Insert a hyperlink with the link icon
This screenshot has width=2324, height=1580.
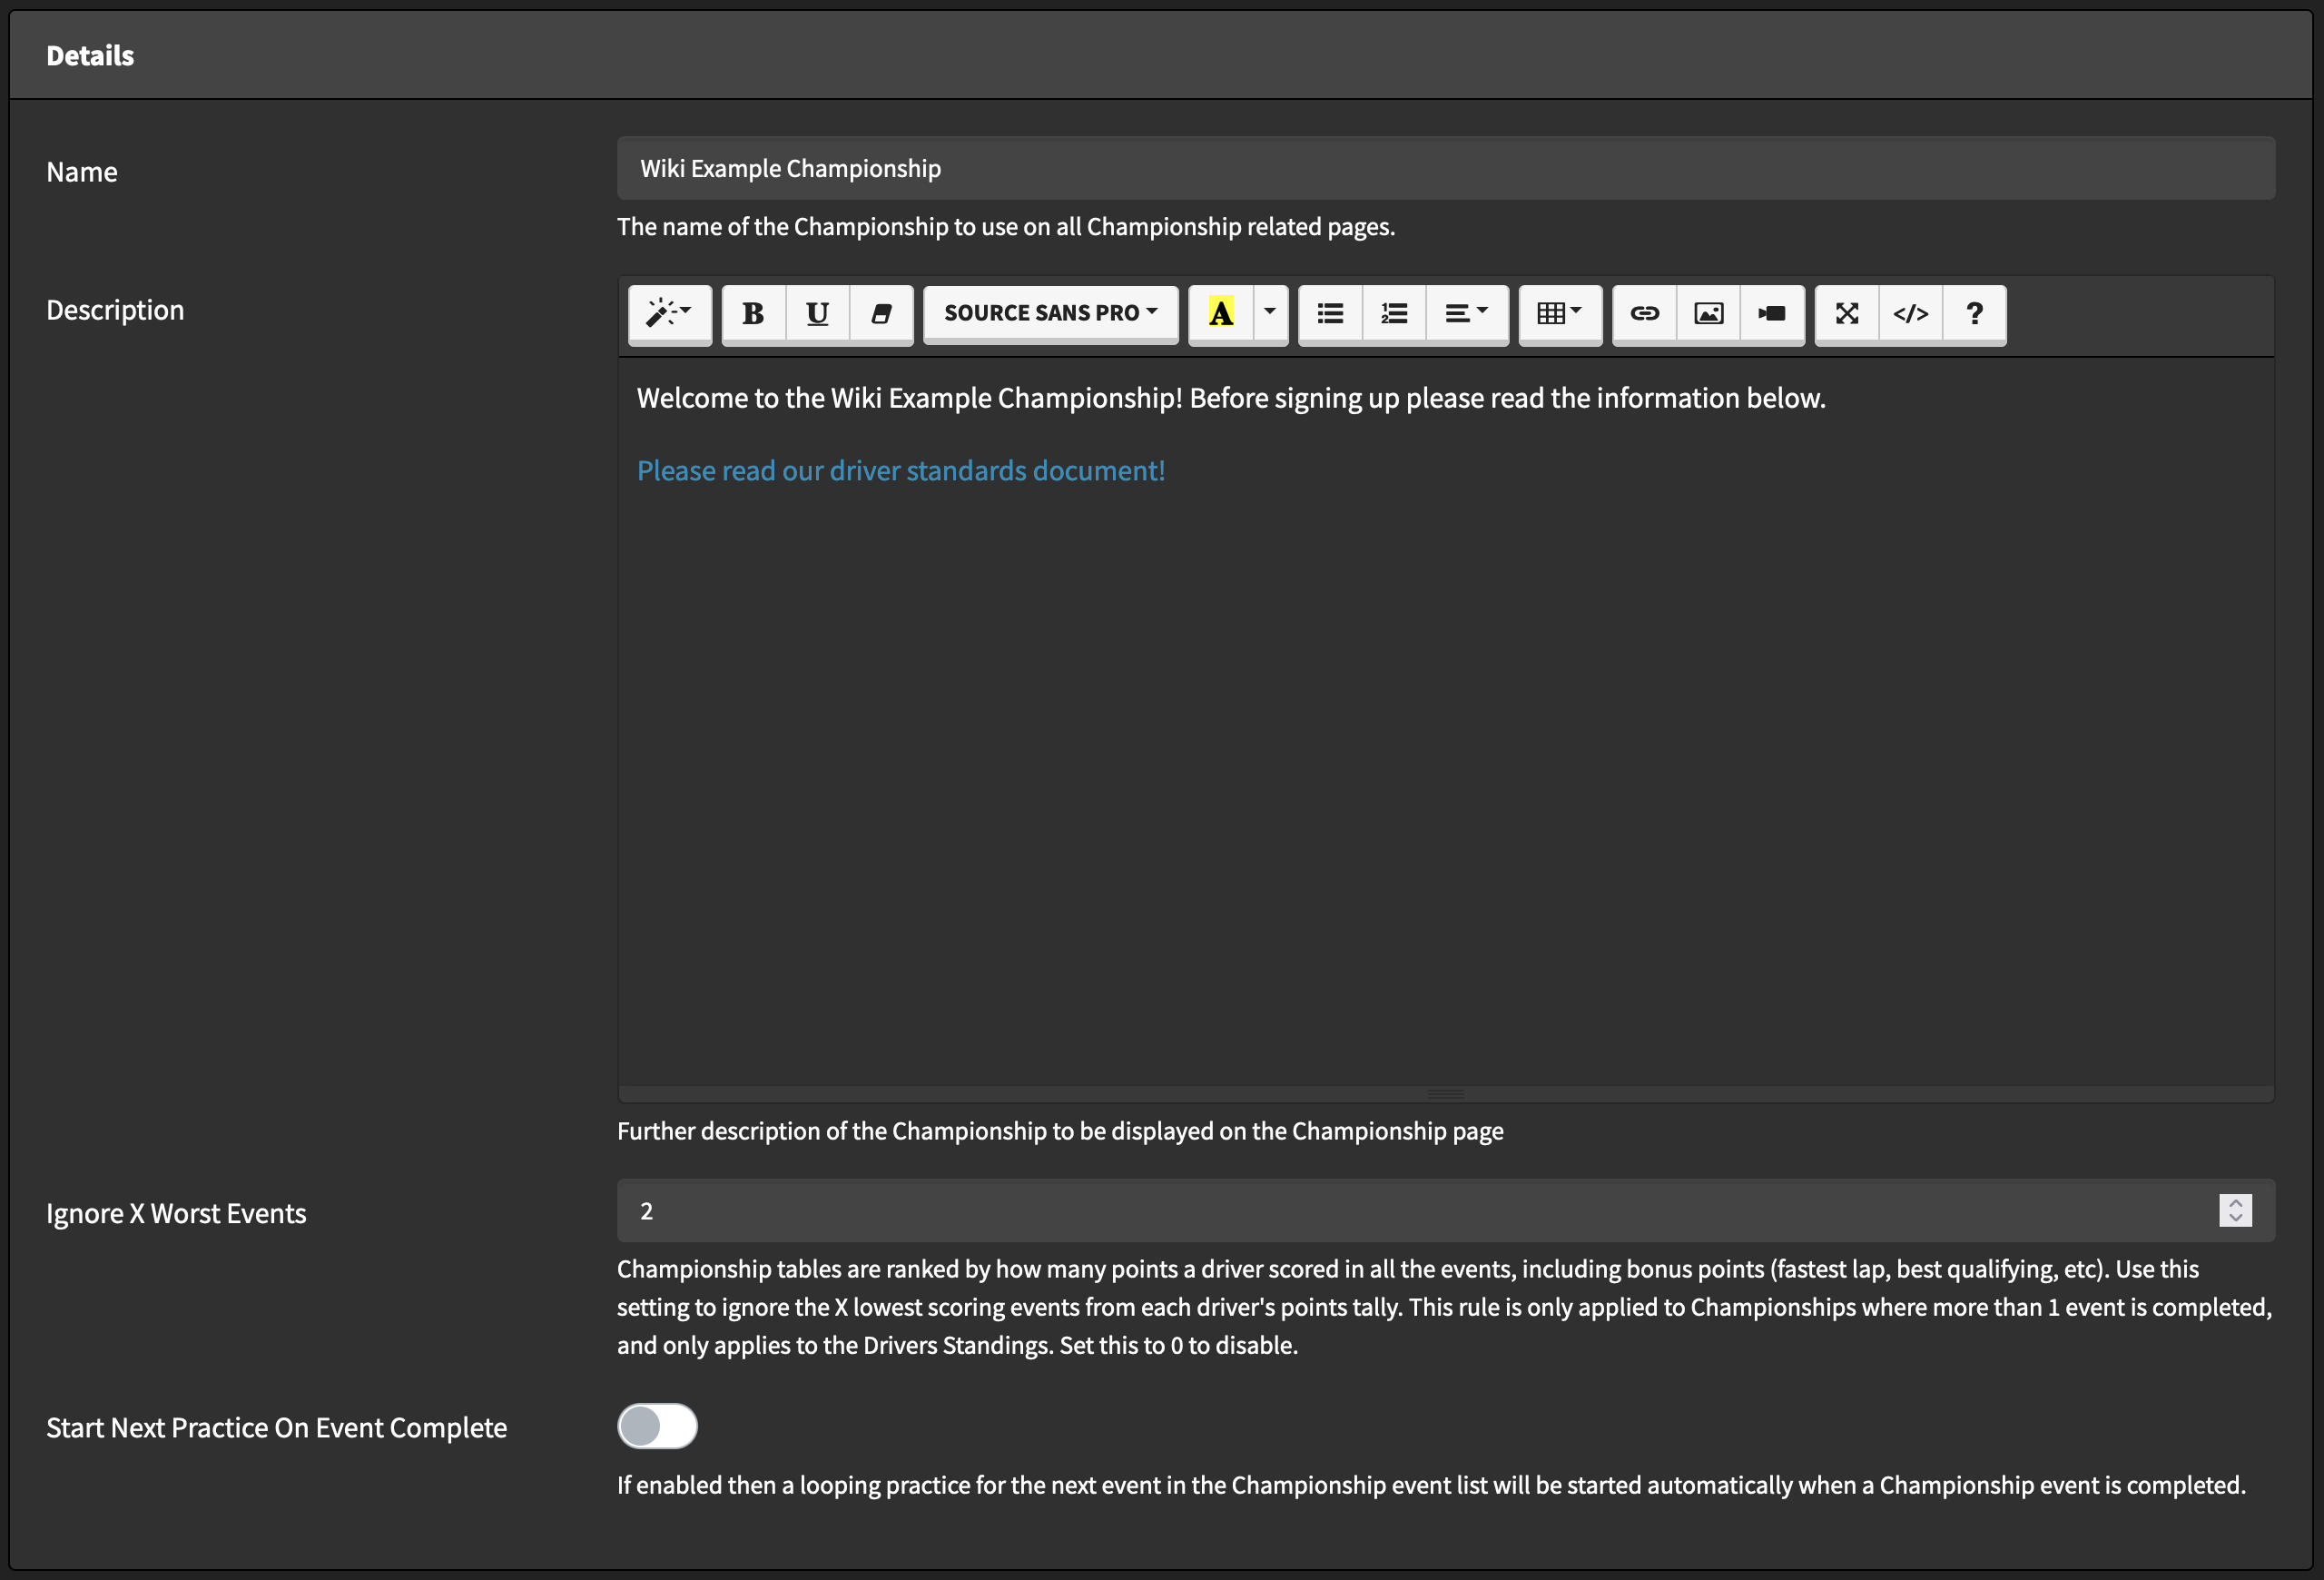click(1644, 313)
